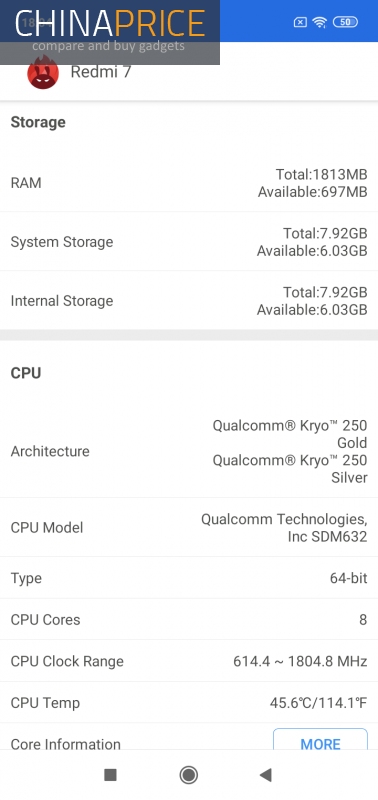
Task: Tap the circular home navigation button
Action: [x=189, y=775]
